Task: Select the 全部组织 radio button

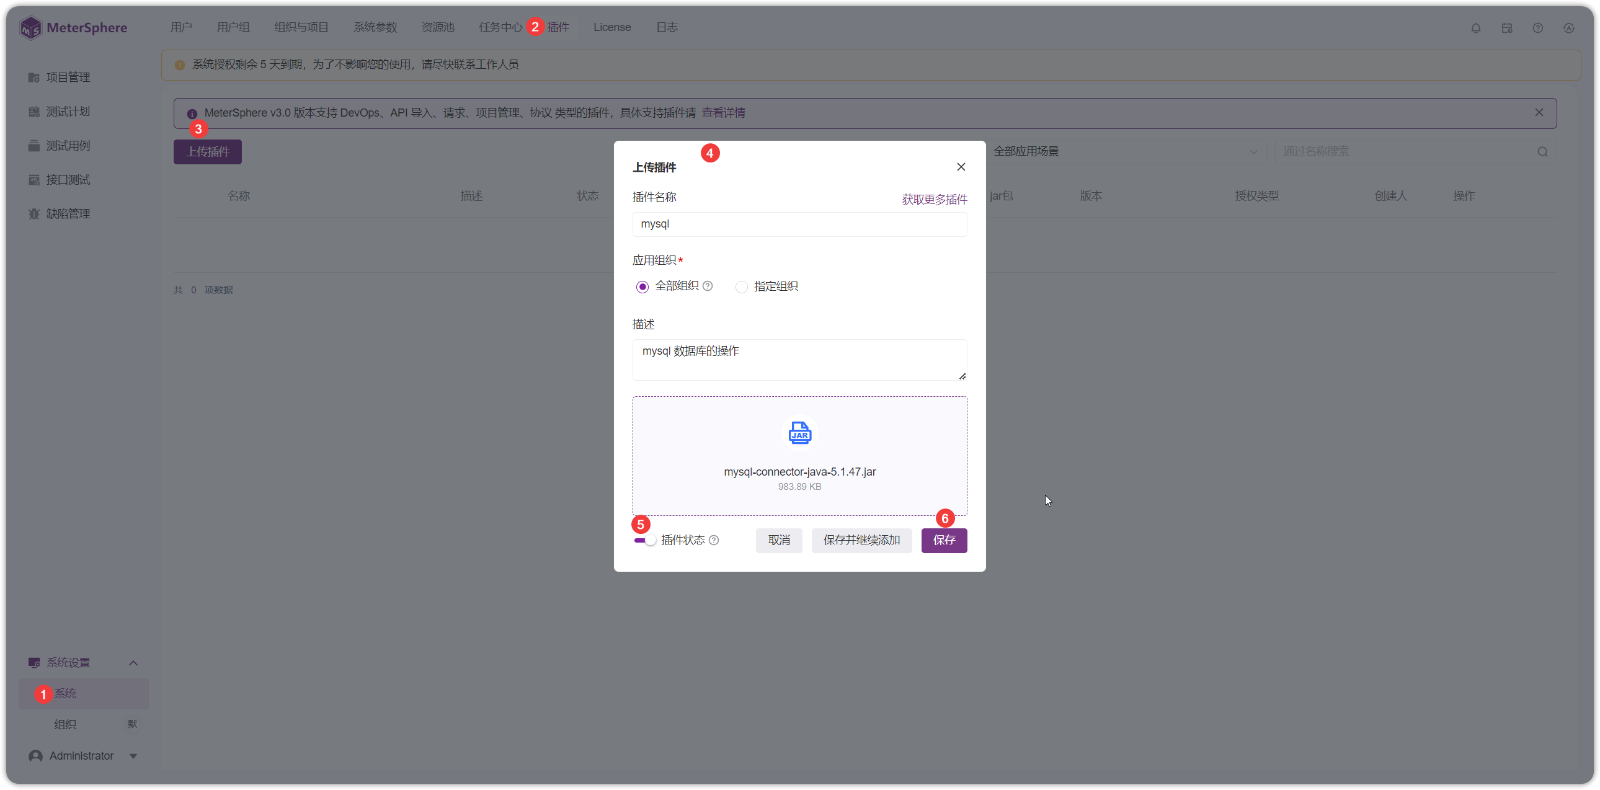Action: click(642, 287)
